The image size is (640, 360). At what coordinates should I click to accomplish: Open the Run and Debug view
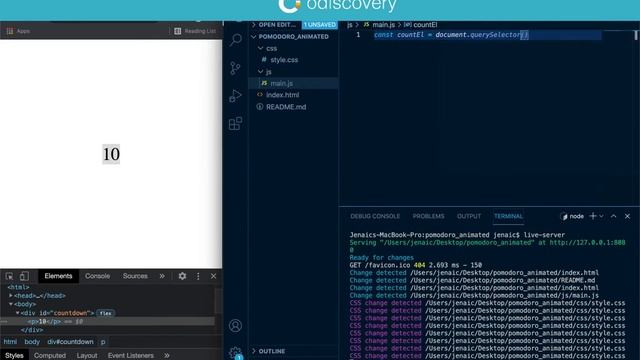(235, 96)
